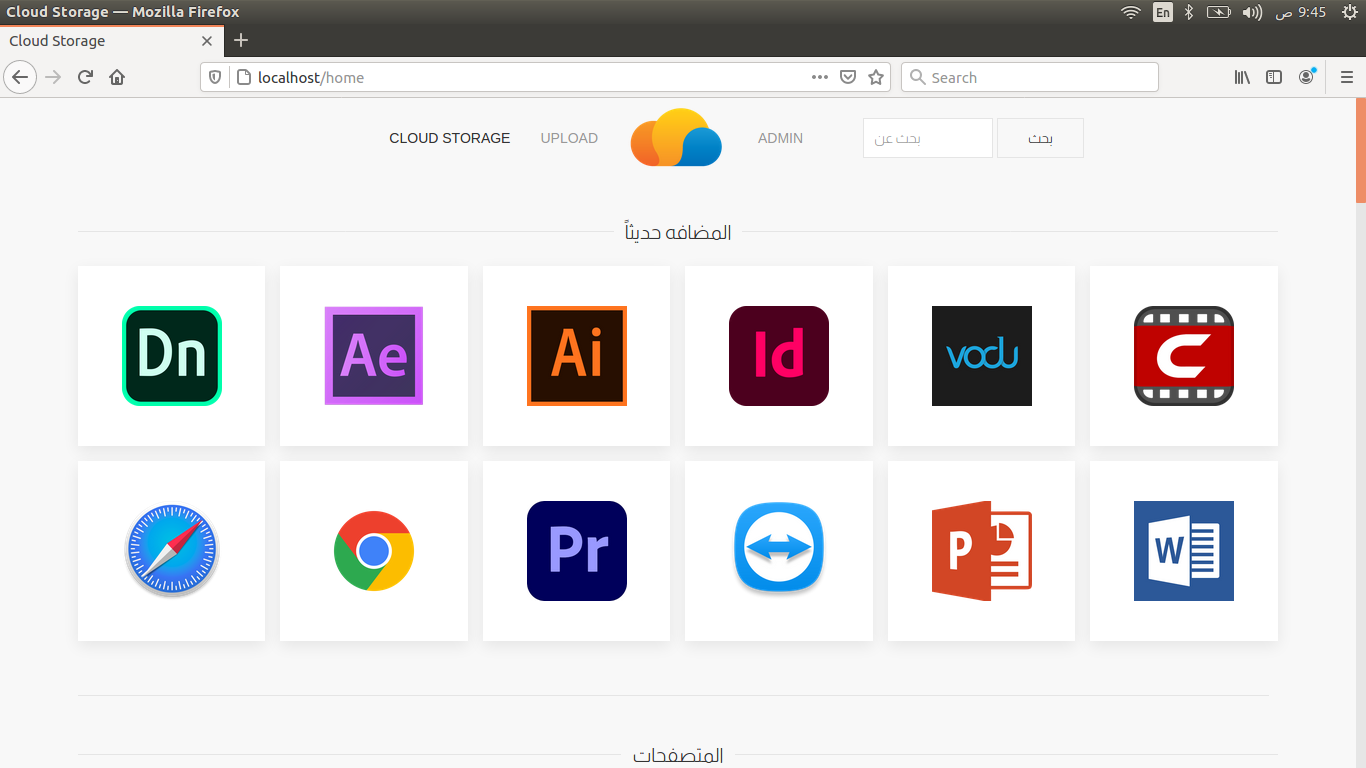
Task: Click the Microsoft Word icon
Action: coord(1184,551)
